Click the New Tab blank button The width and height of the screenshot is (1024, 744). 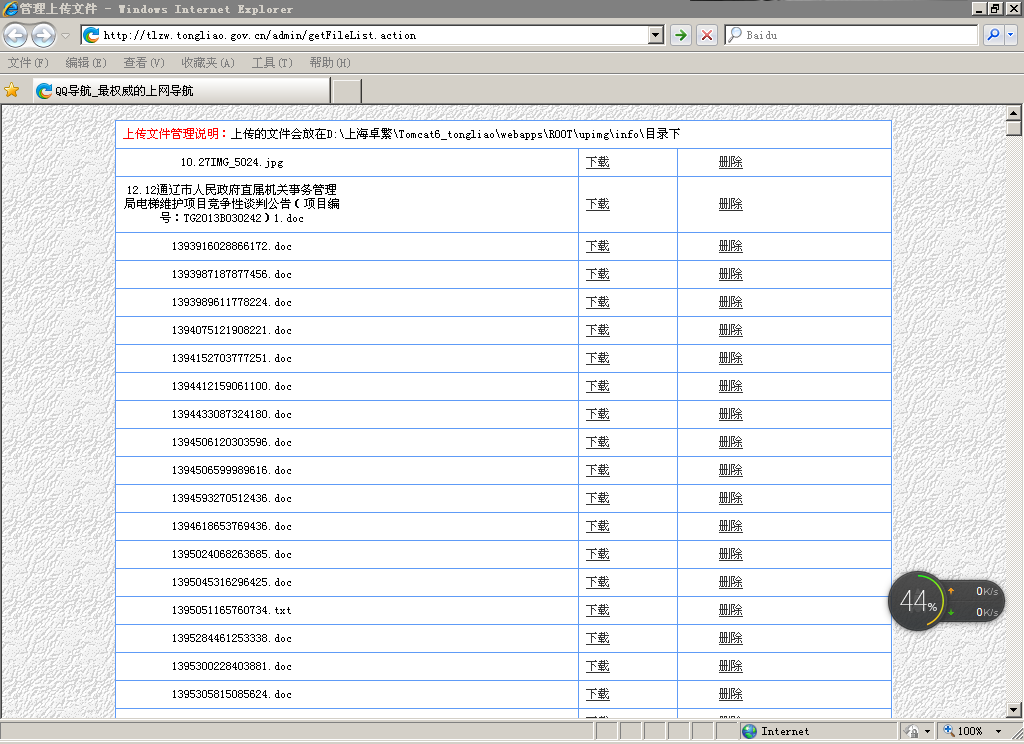tap(346, 91)
